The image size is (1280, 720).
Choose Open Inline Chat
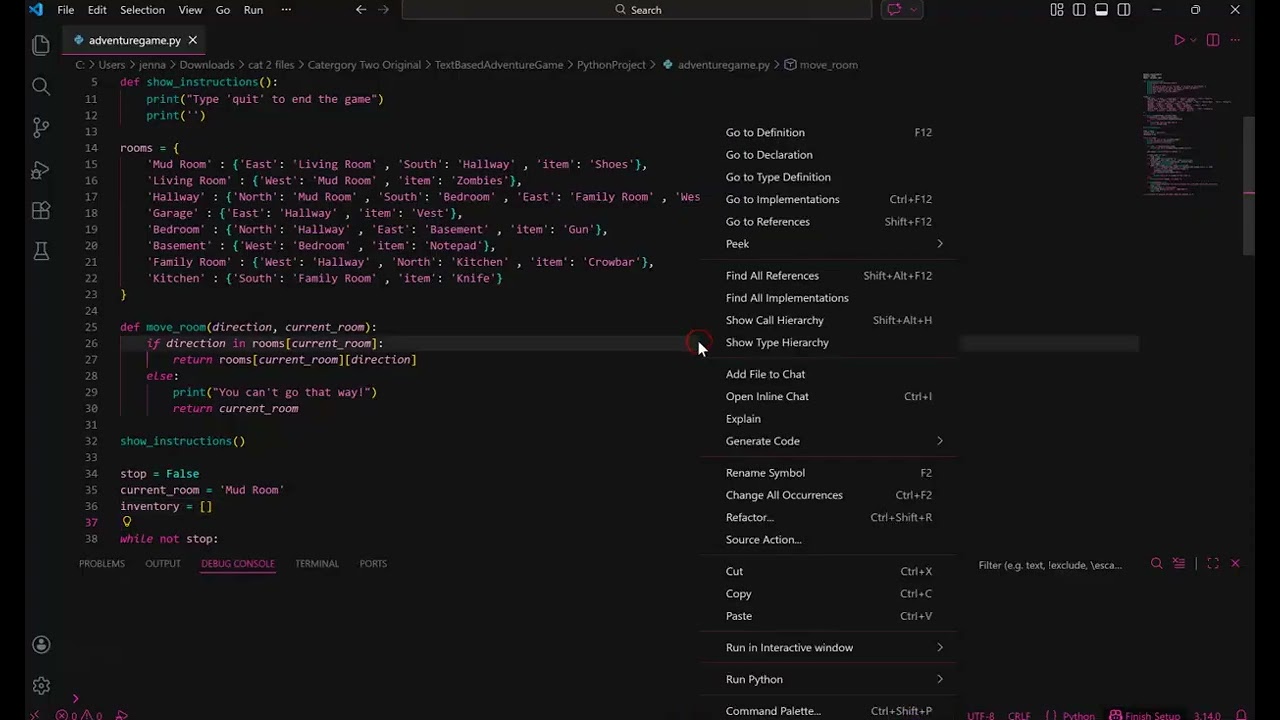coord(829,396)
